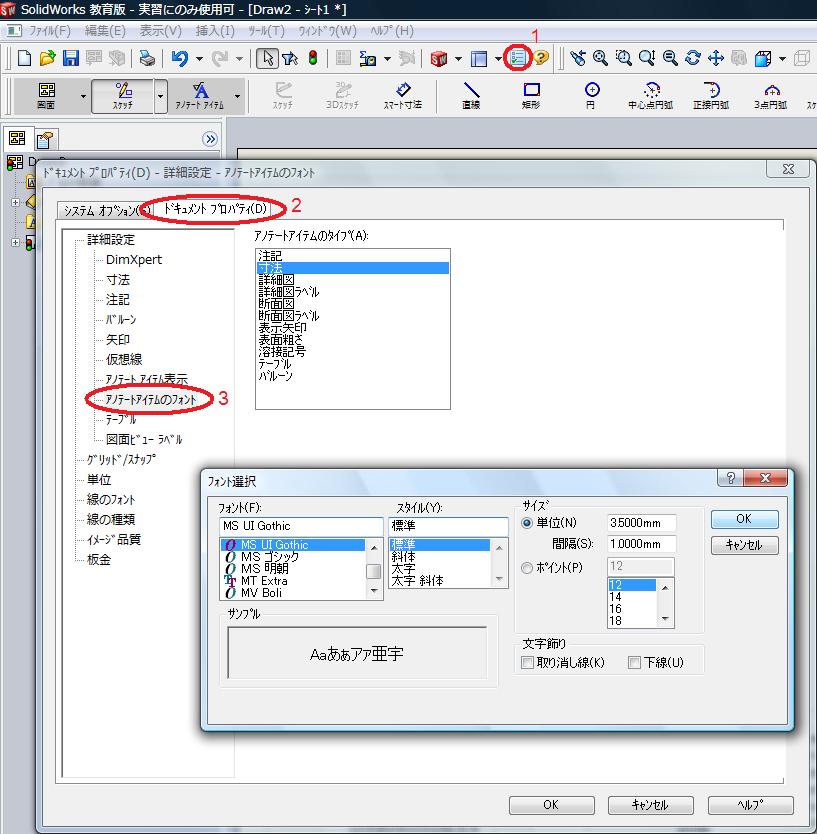817x834 pixels.
Task: Select 線のフォント in settings tree
Action: point(111,499)
